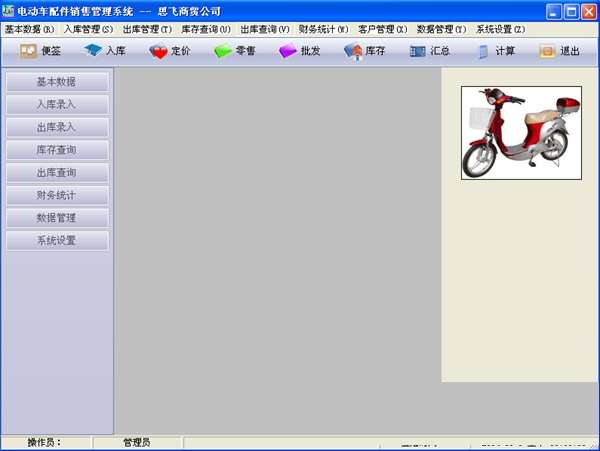Click the 基本数据 sidebar button
The width and height of the screenshot is (600, 451).
(x=57, y=81)
